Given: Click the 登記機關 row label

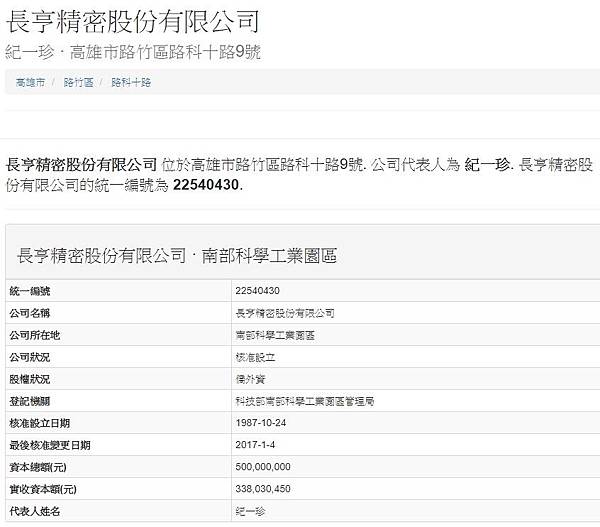Looking at the screenshot, I should pyautogui.click(x=29, y=401).
